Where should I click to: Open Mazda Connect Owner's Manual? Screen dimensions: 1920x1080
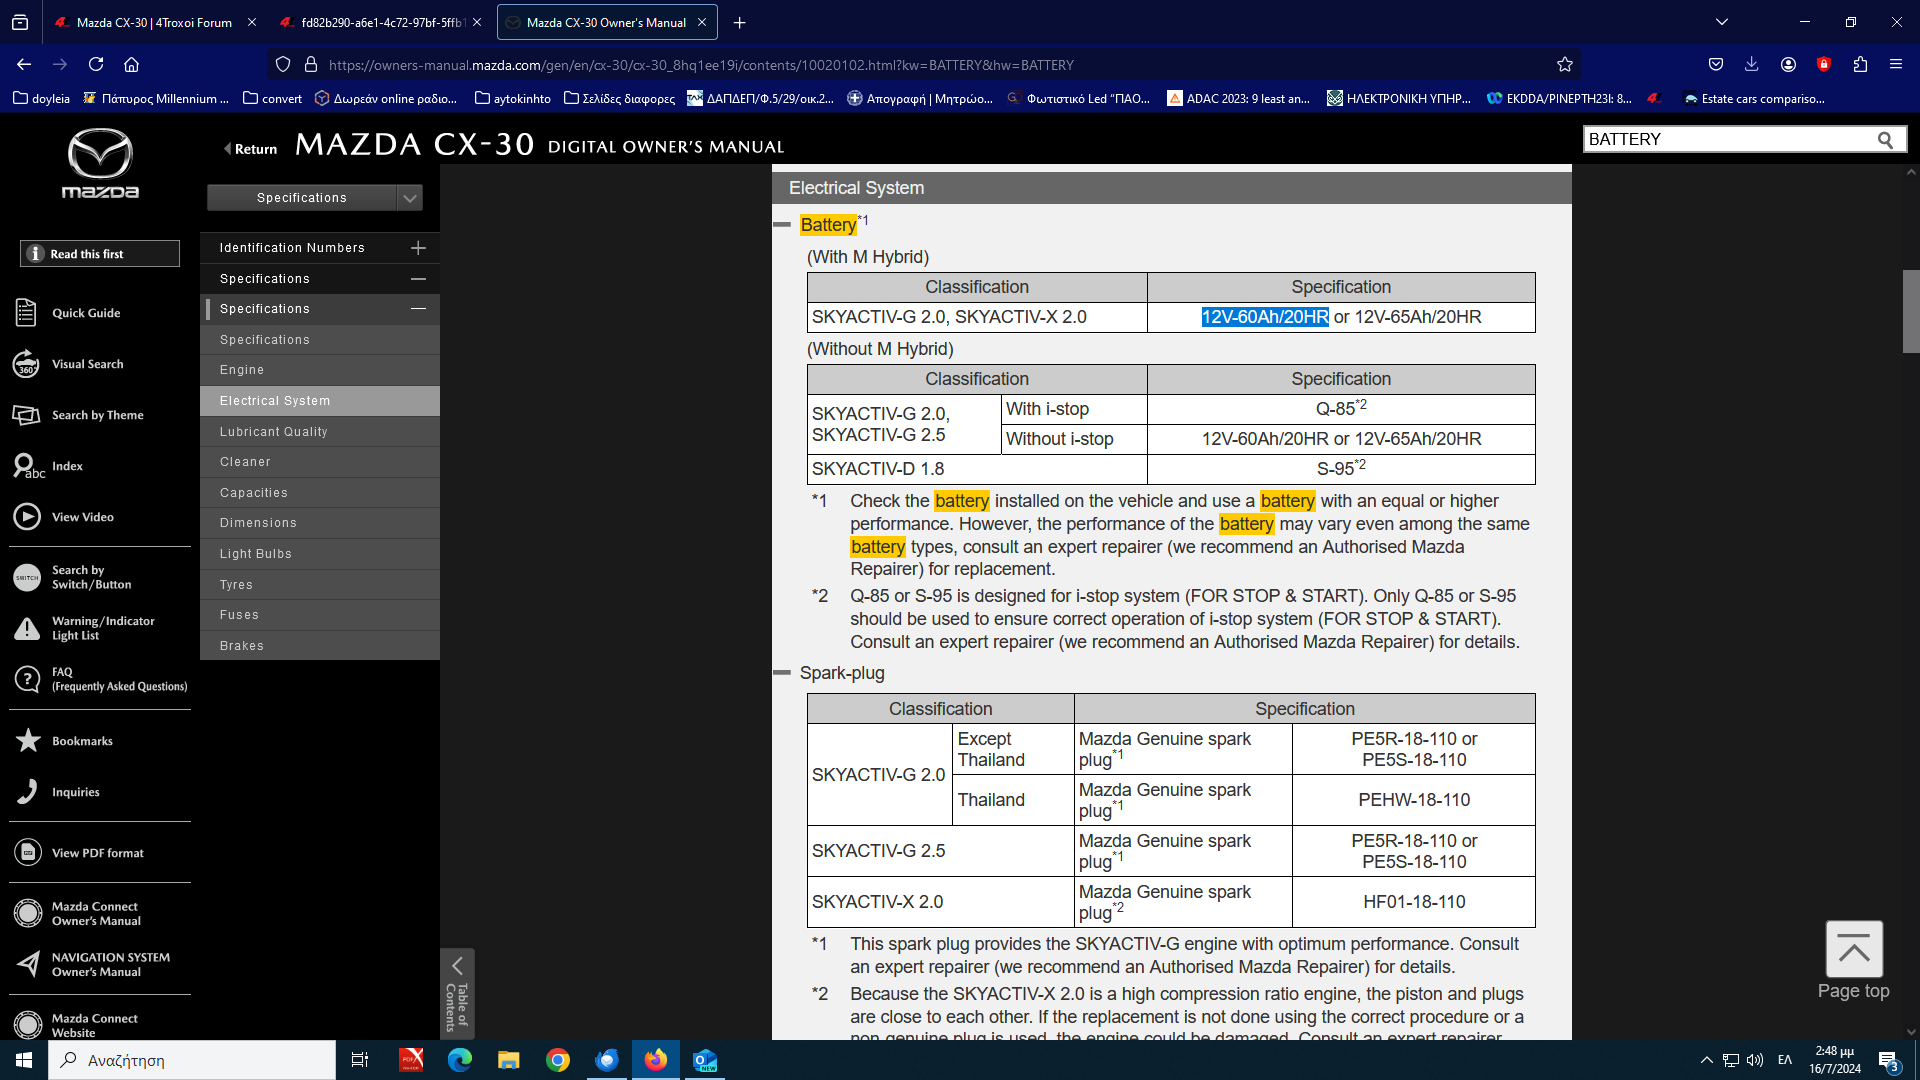point(77,913)
